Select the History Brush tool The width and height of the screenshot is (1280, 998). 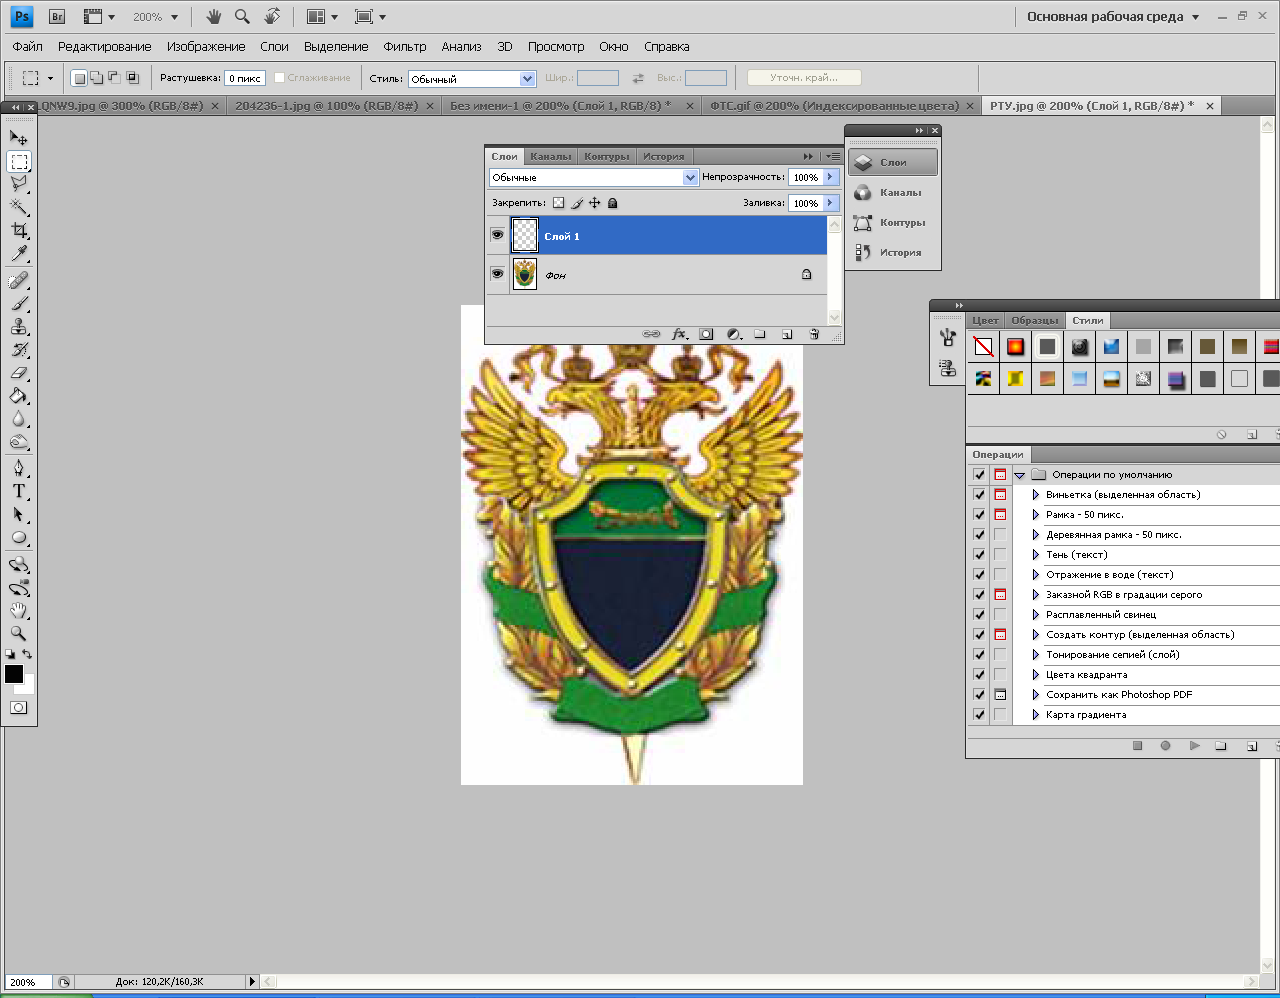click(x=19, y=350)
